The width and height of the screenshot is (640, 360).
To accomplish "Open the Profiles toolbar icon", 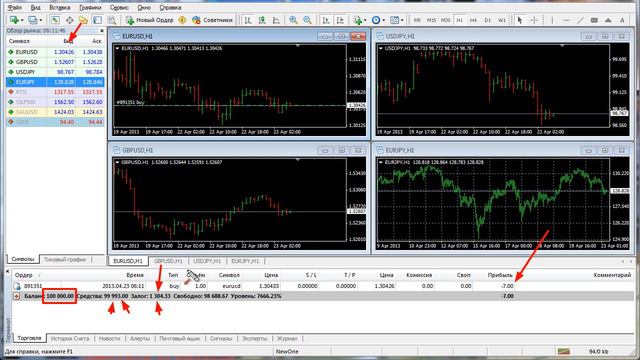I will (33, 20).
